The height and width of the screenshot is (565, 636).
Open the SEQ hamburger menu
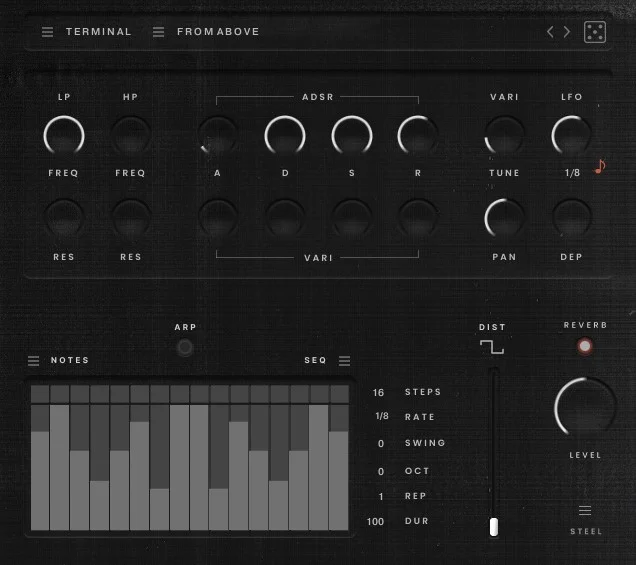[344, 361]
